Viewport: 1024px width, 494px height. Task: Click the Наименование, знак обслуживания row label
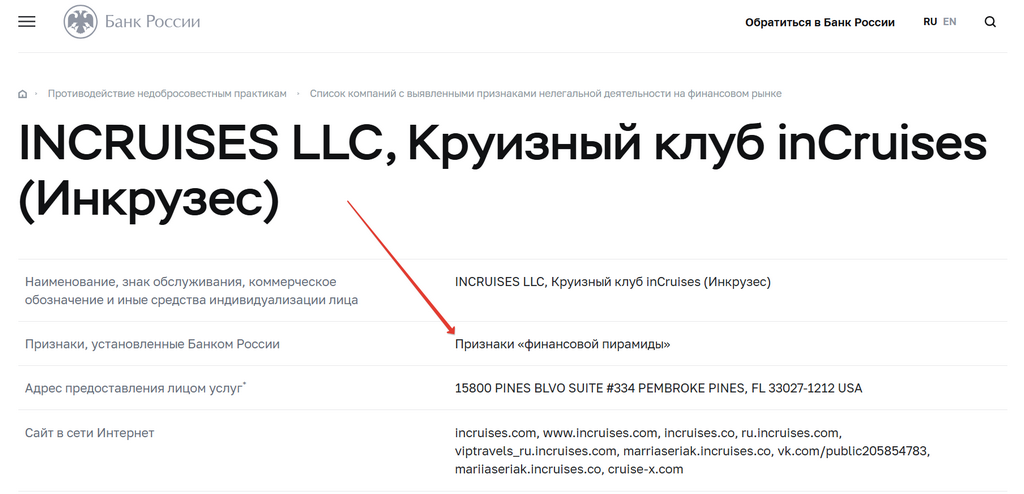(x=191, y=291)
